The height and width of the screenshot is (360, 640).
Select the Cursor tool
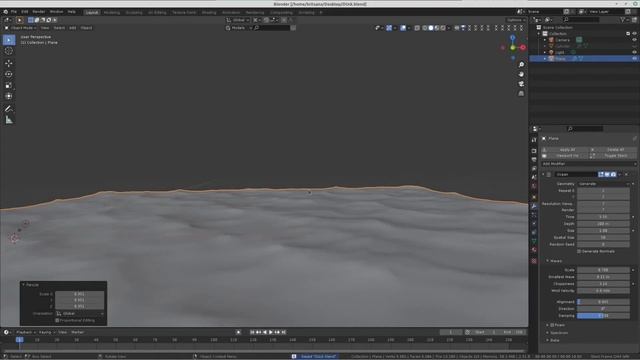tap(9, 51)
